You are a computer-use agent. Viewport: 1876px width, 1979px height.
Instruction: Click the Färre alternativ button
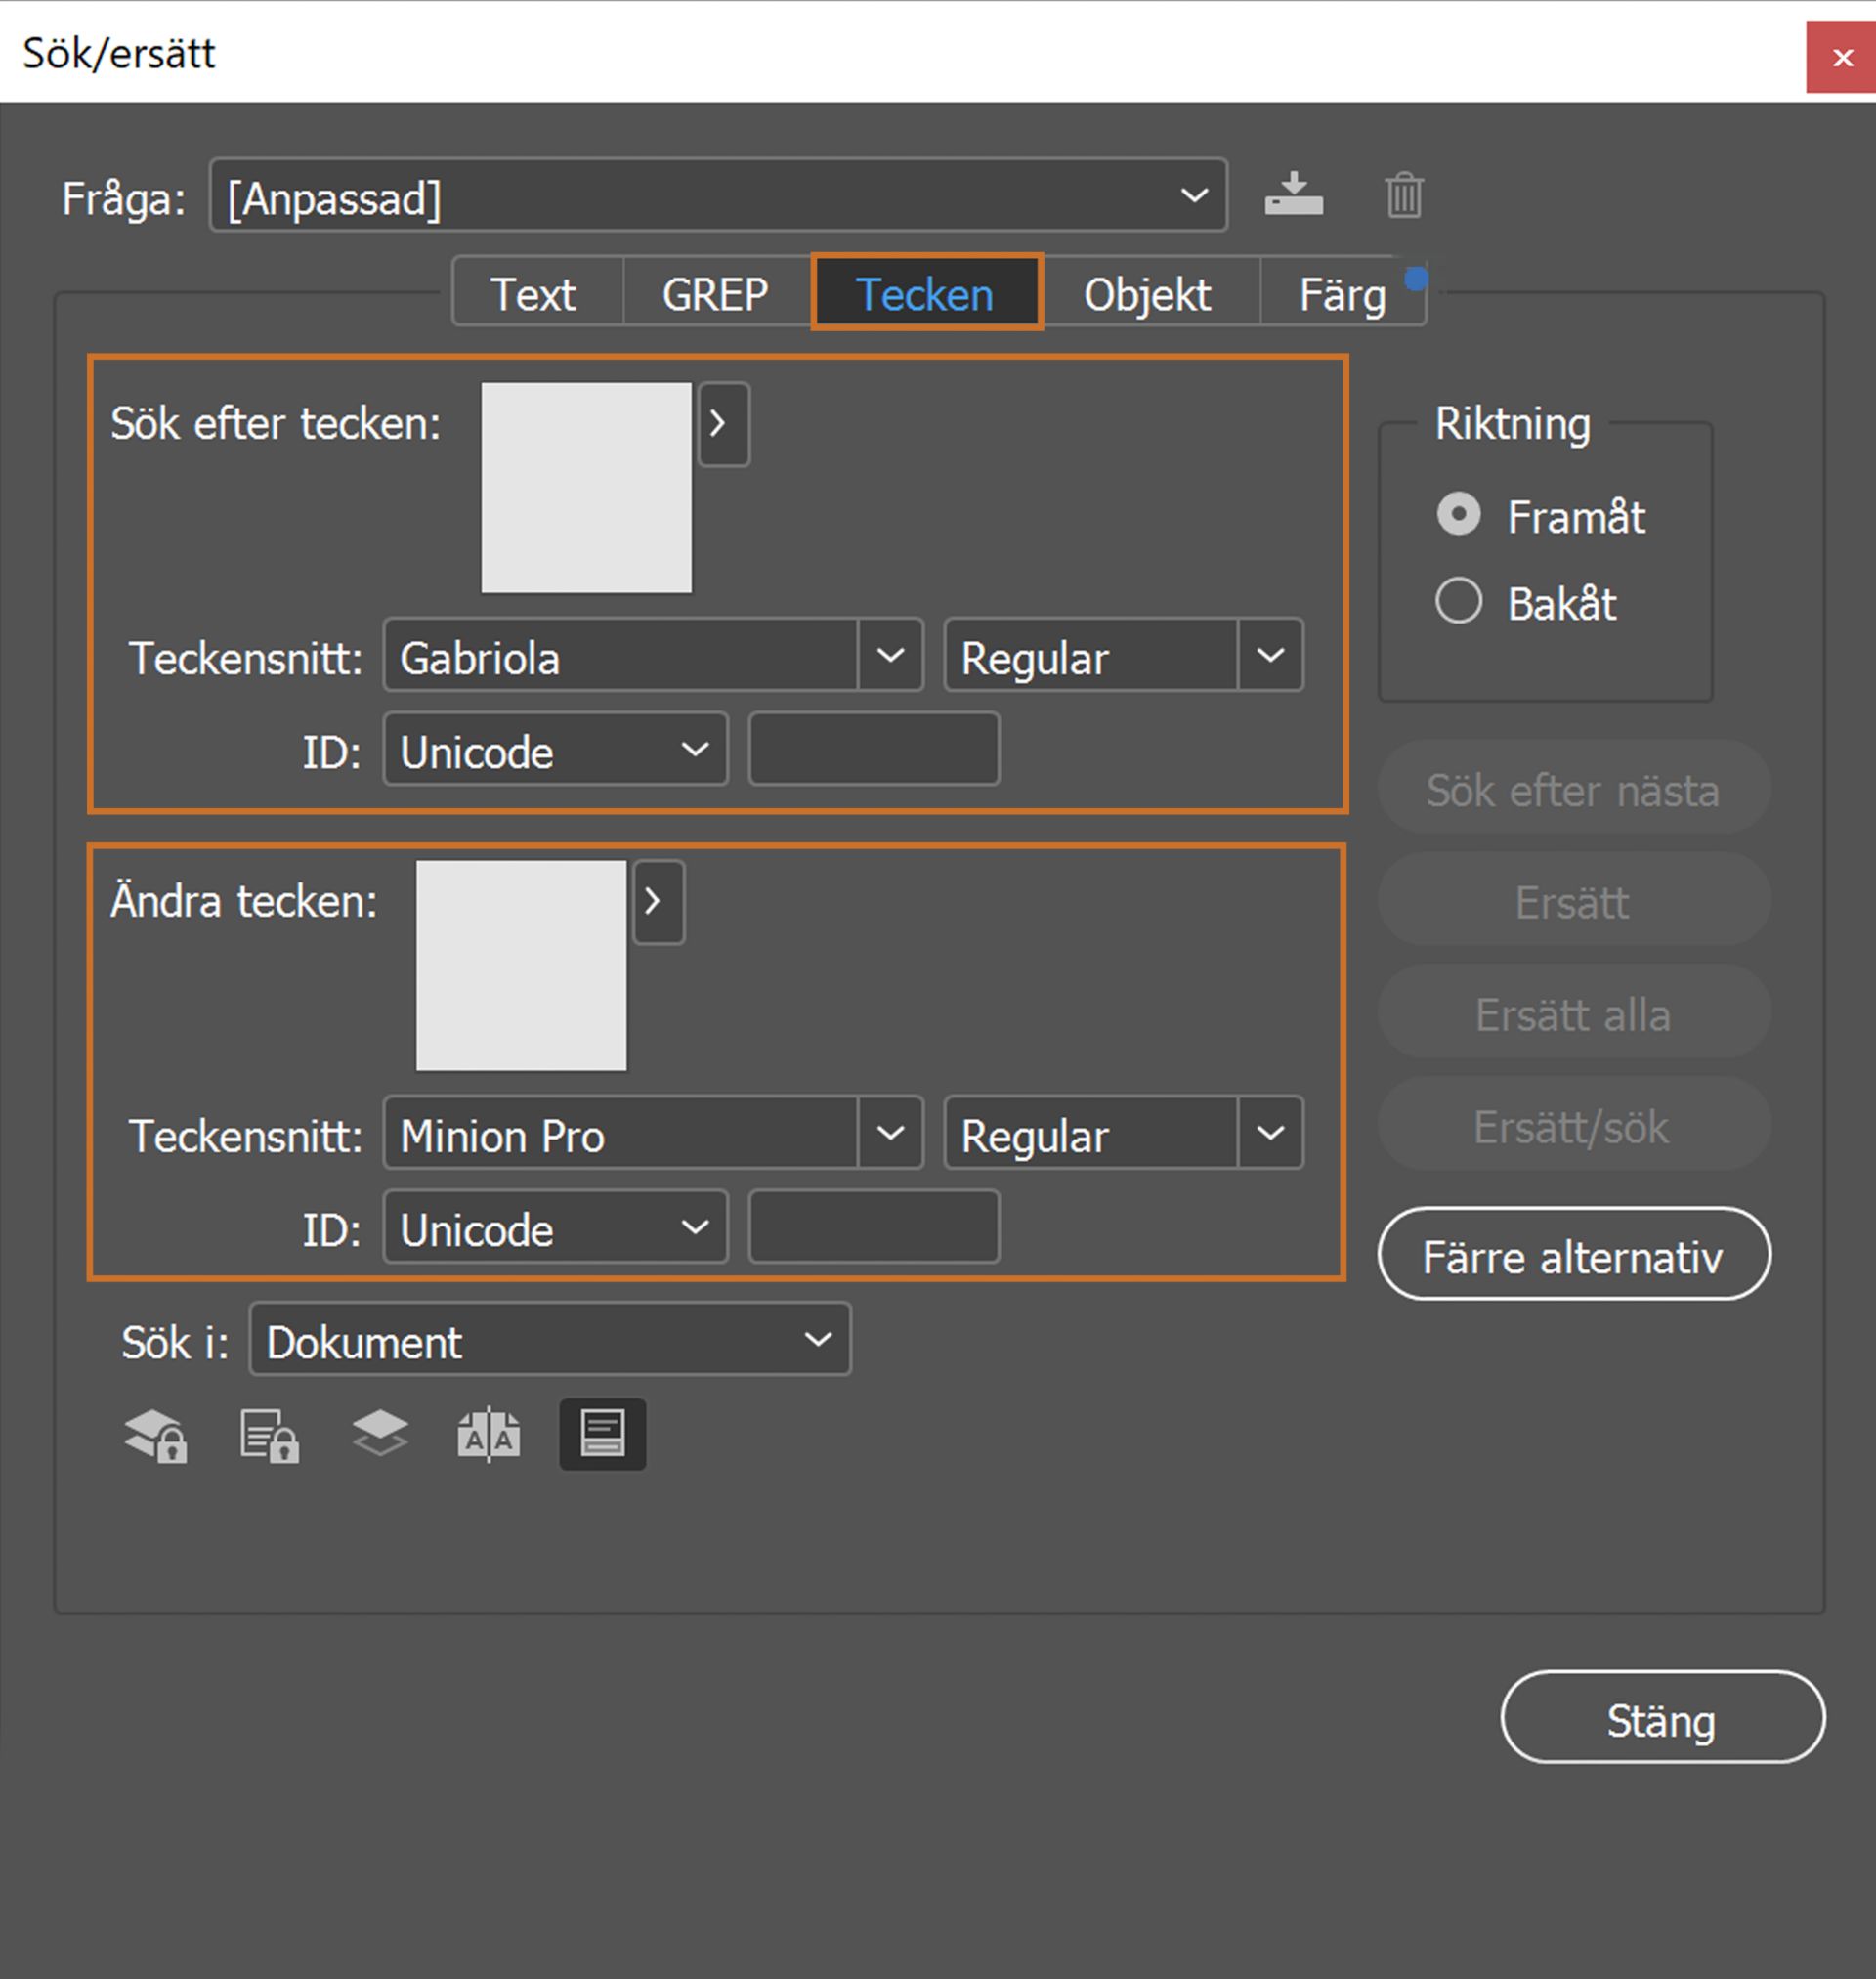pos(1573,1255)
